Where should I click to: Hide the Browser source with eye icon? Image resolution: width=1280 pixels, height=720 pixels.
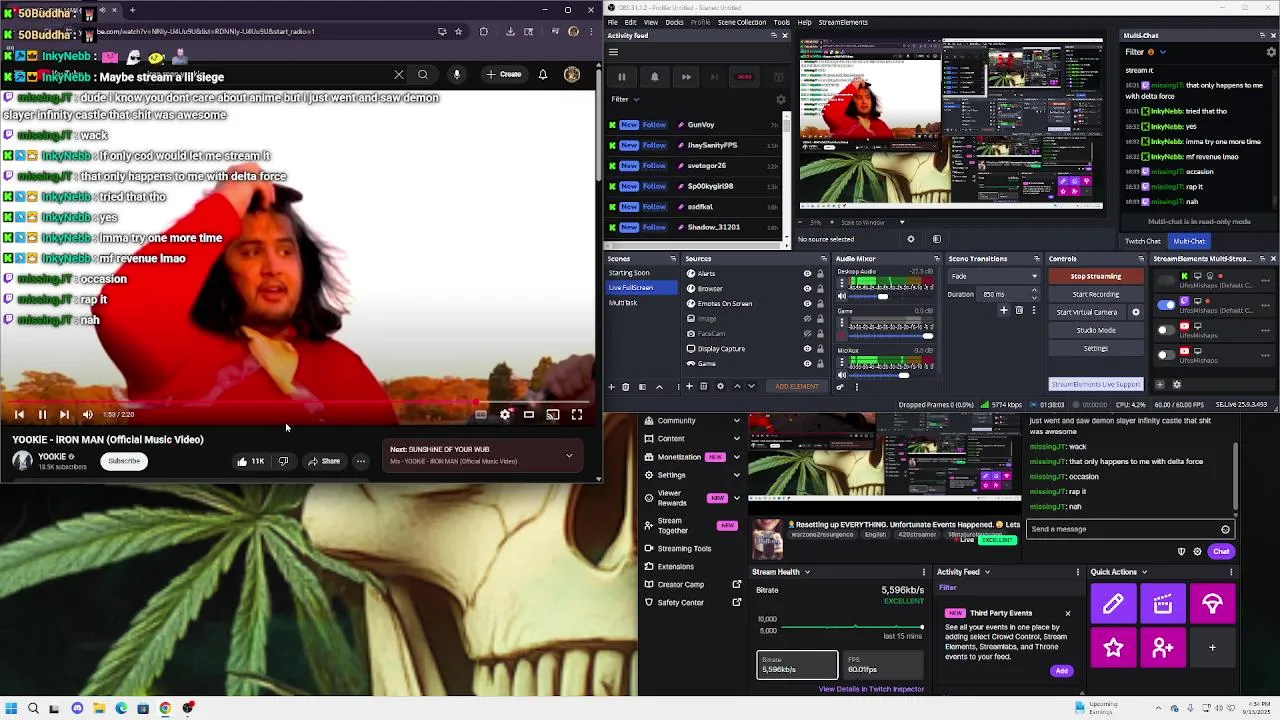pos(807,288)
